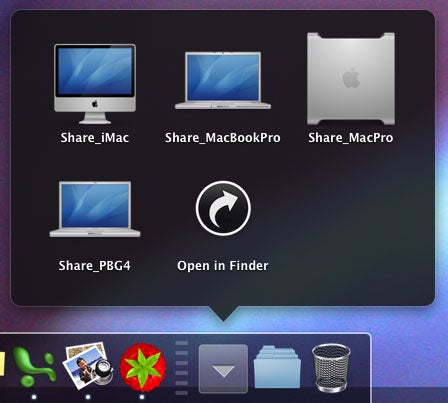Open the Share_PBG4 PowerBook icon
Viewport: 448px width, 403px height.
point(95,209)
